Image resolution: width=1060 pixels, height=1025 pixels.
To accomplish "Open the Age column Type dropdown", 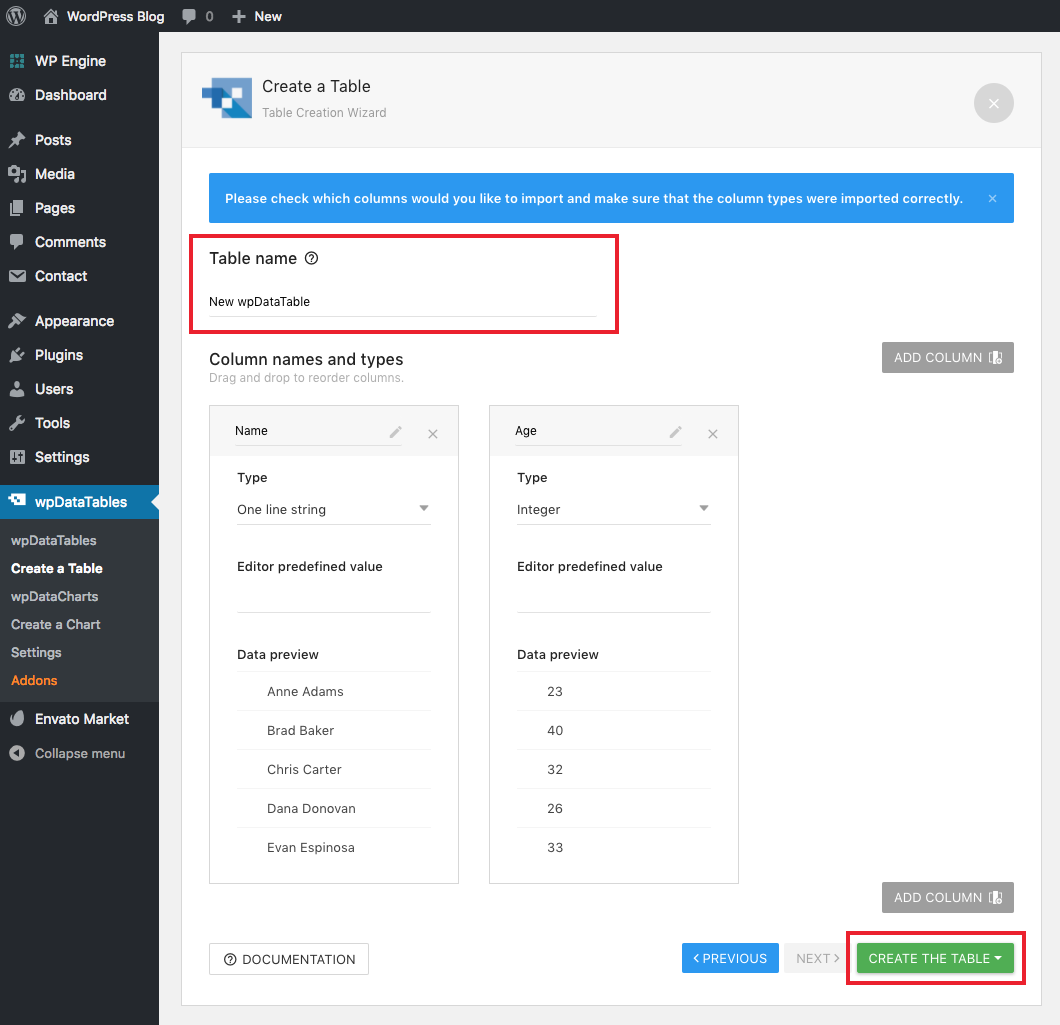I will (x=613, y=510).
